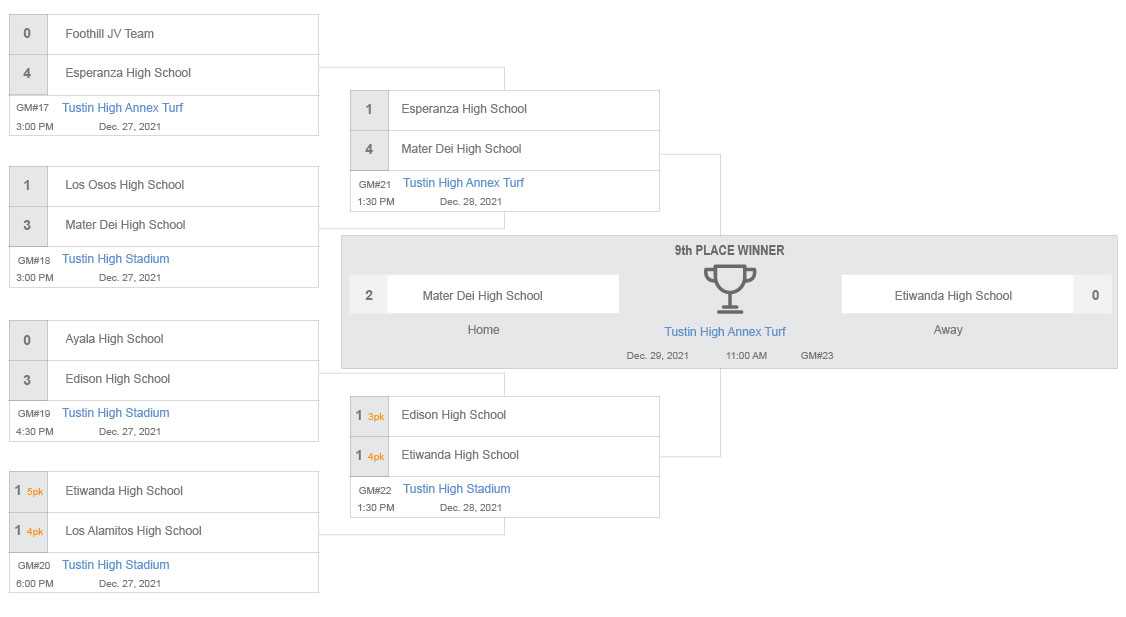
Task: Open Tustin High Stadium link for GM#20
Action: click(x=116, y=565)
